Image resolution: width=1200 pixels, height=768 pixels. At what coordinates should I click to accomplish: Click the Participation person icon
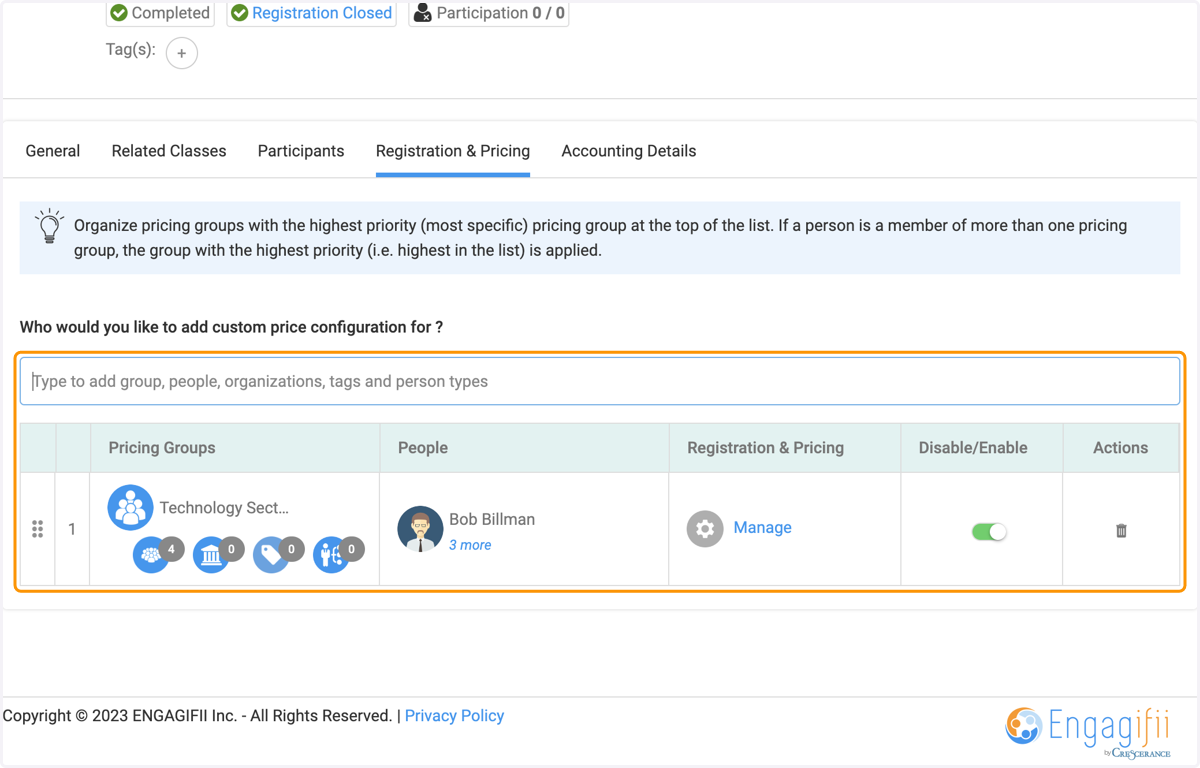click(x=423, y=13)
